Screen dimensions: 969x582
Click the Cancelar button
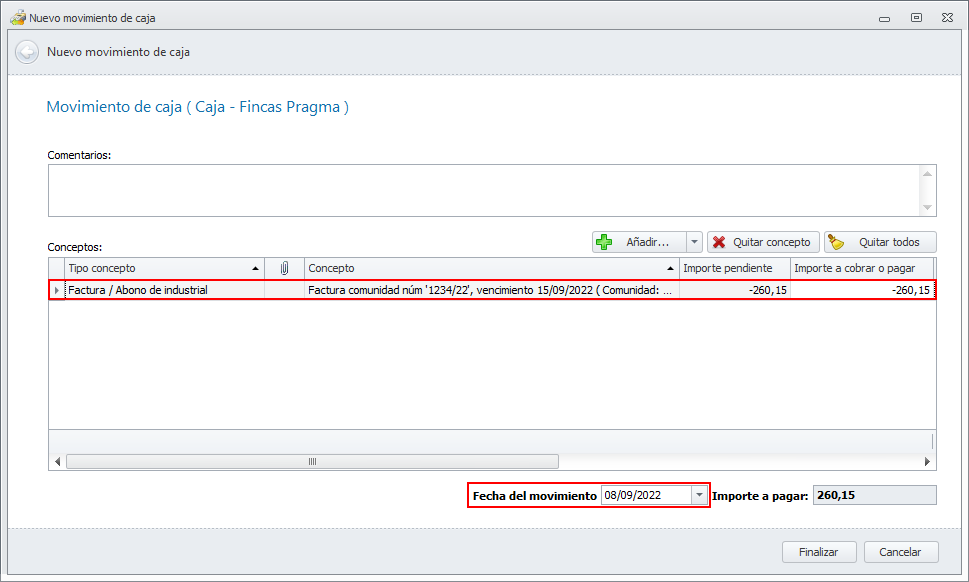900,552
